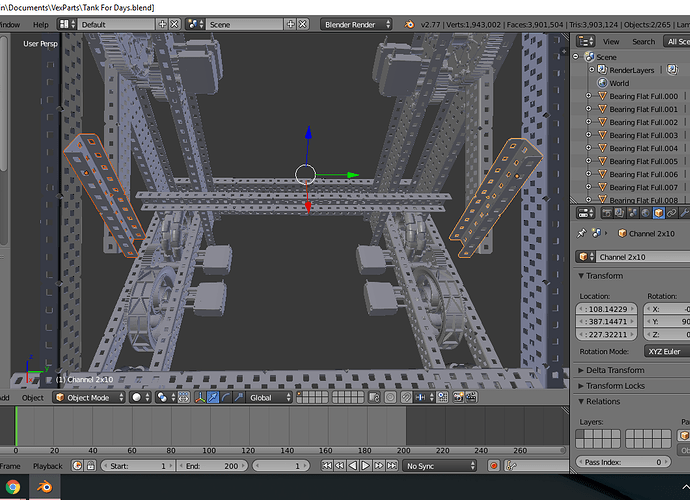Open the viewport shading dropdown

click(x=141, y=397)
